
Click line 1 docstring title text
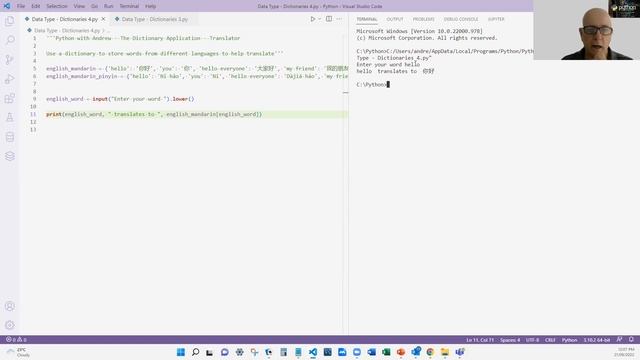[x=143, y=38]
